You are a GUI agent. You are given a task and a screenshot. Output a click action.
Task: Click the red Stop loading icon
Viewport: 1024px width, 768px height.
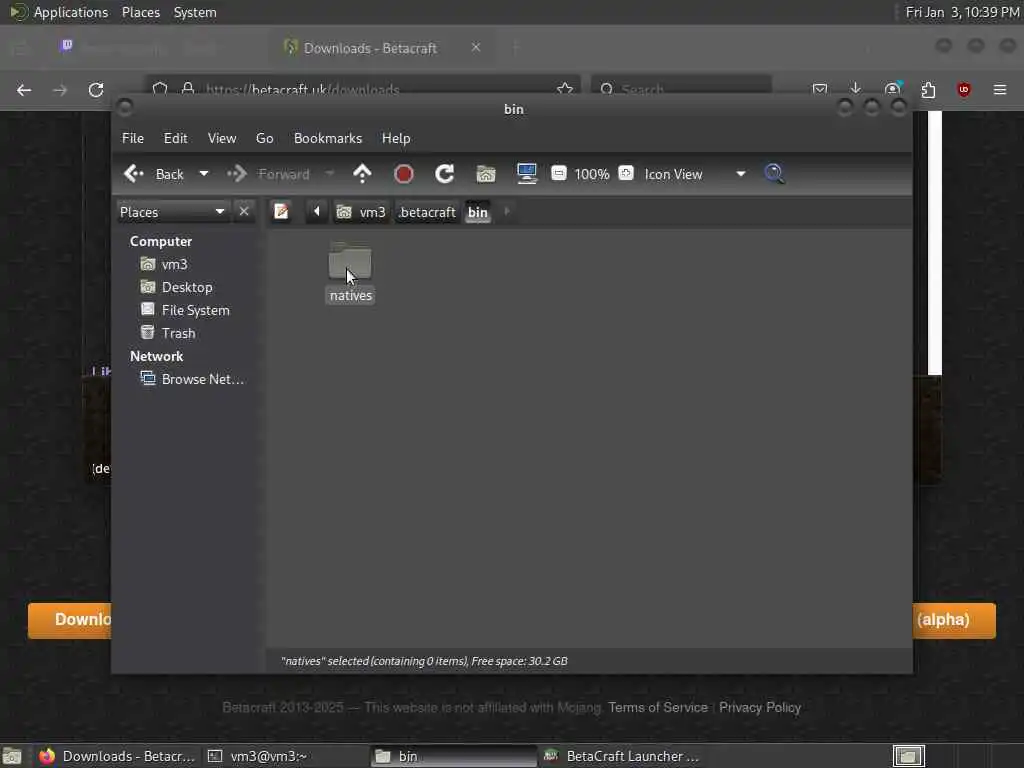coord(404,174)
